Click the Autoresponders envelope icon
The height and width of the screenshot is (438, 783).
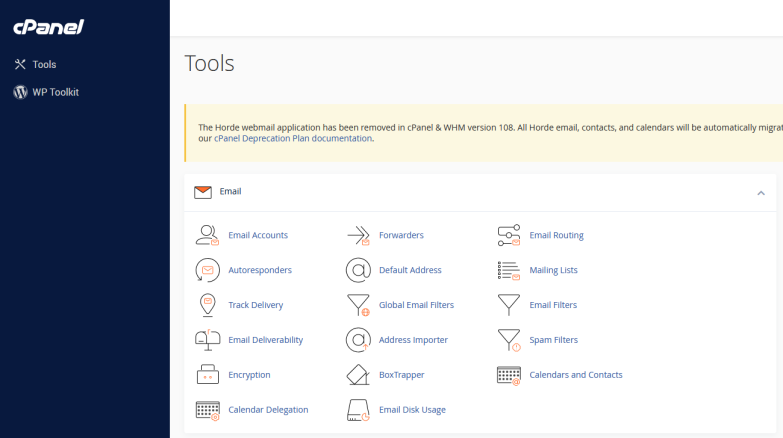coord(207,270)
